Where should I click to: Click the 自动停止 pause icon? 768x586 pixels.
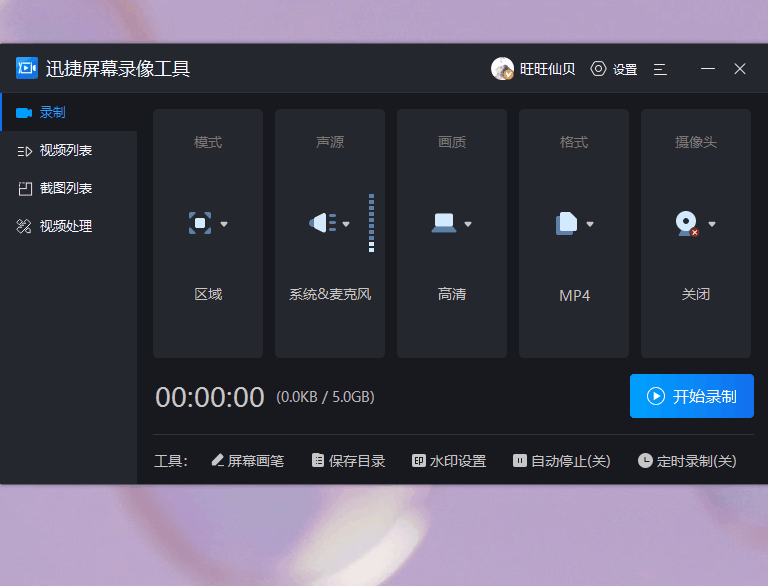tap(520, 461)
